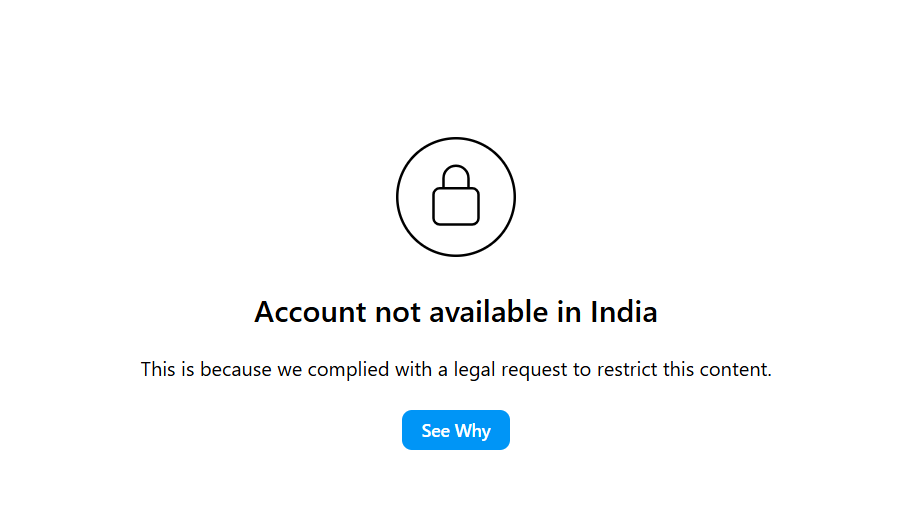This screenshot has width=915, height=526.
Task: Click the word 'available' in the title
Action: (489, 312)
